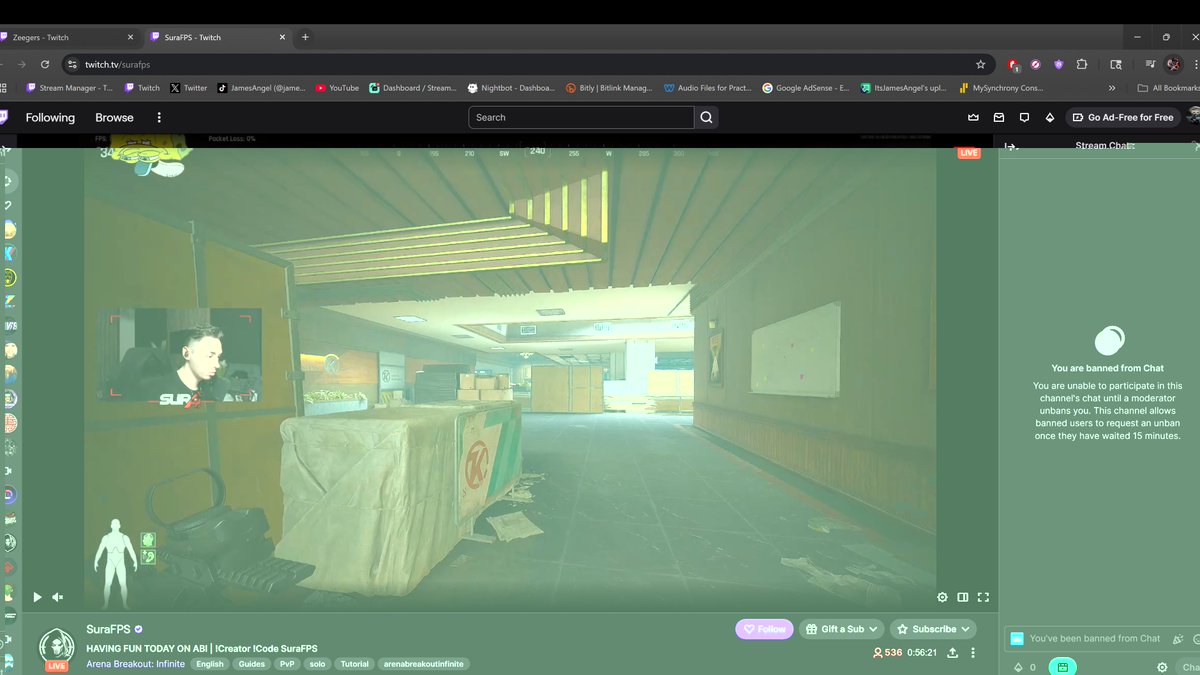Open the Whispers speech bubble icon
The height and width of the screenshot is (675, 1200).
1024,117
